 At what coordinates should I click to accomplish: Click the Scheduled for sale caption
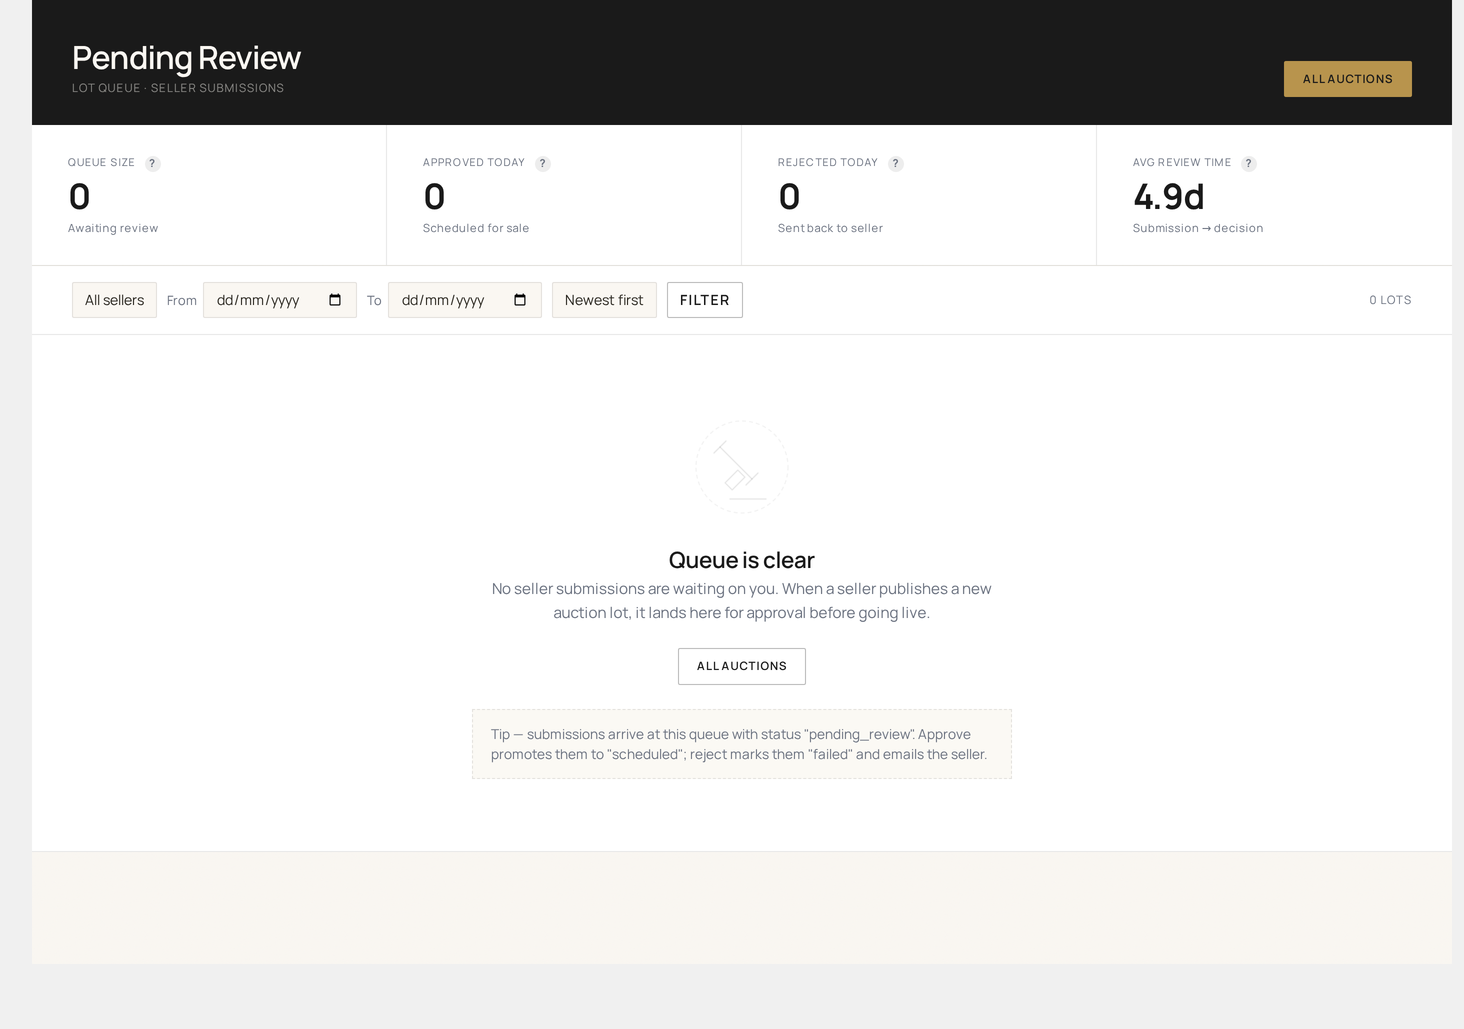pyautogui.click(x=476, y=228)
